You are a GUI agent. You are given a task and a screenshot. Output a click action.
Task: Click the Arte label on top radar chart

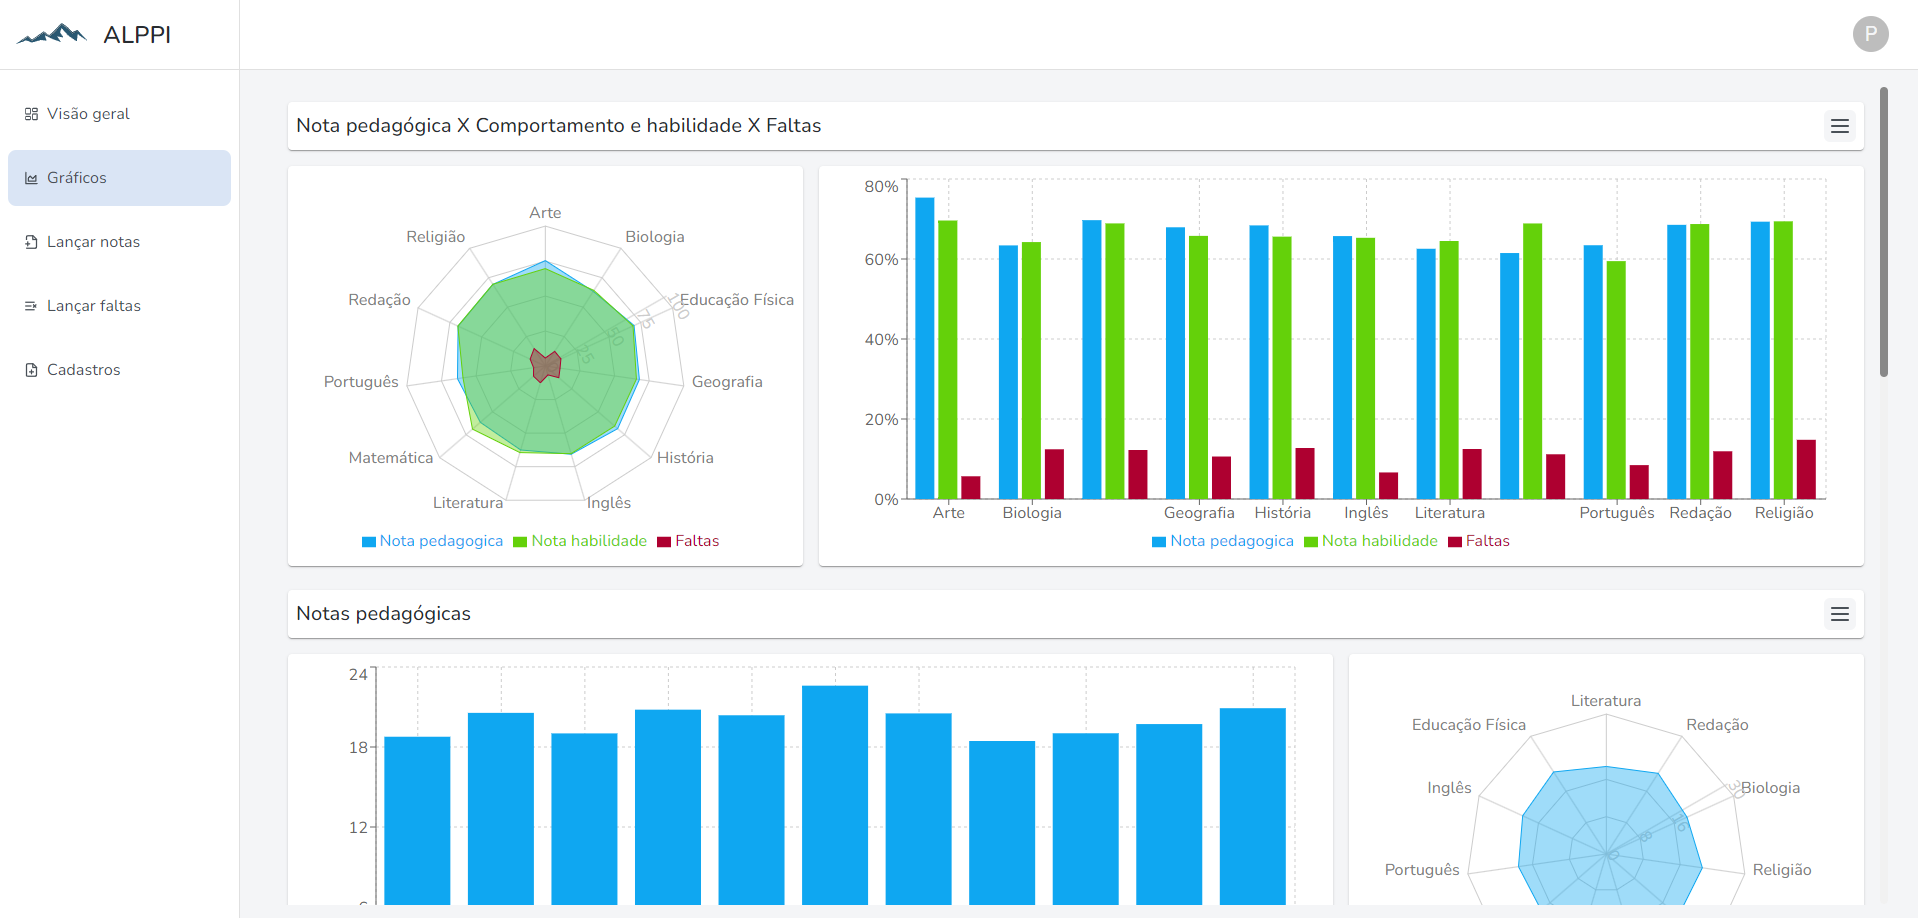point(545,213)
